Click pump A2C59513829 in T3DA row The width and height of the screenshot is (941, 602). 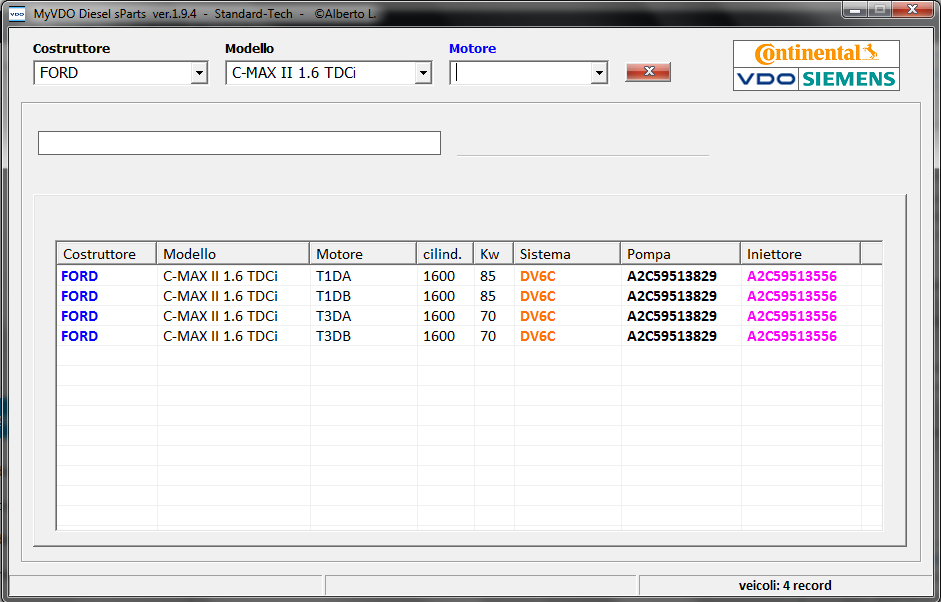click(672, 316)
